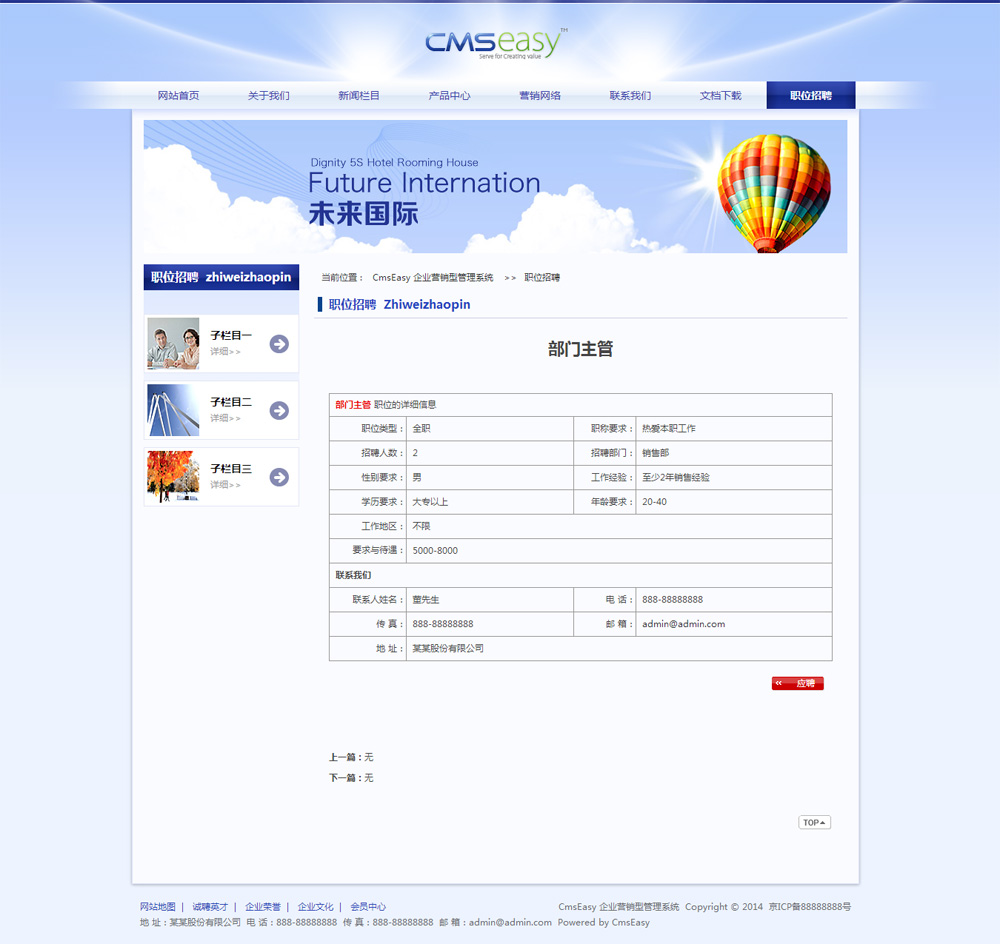Open the 网站地图 footer link

tap(158, 907)
